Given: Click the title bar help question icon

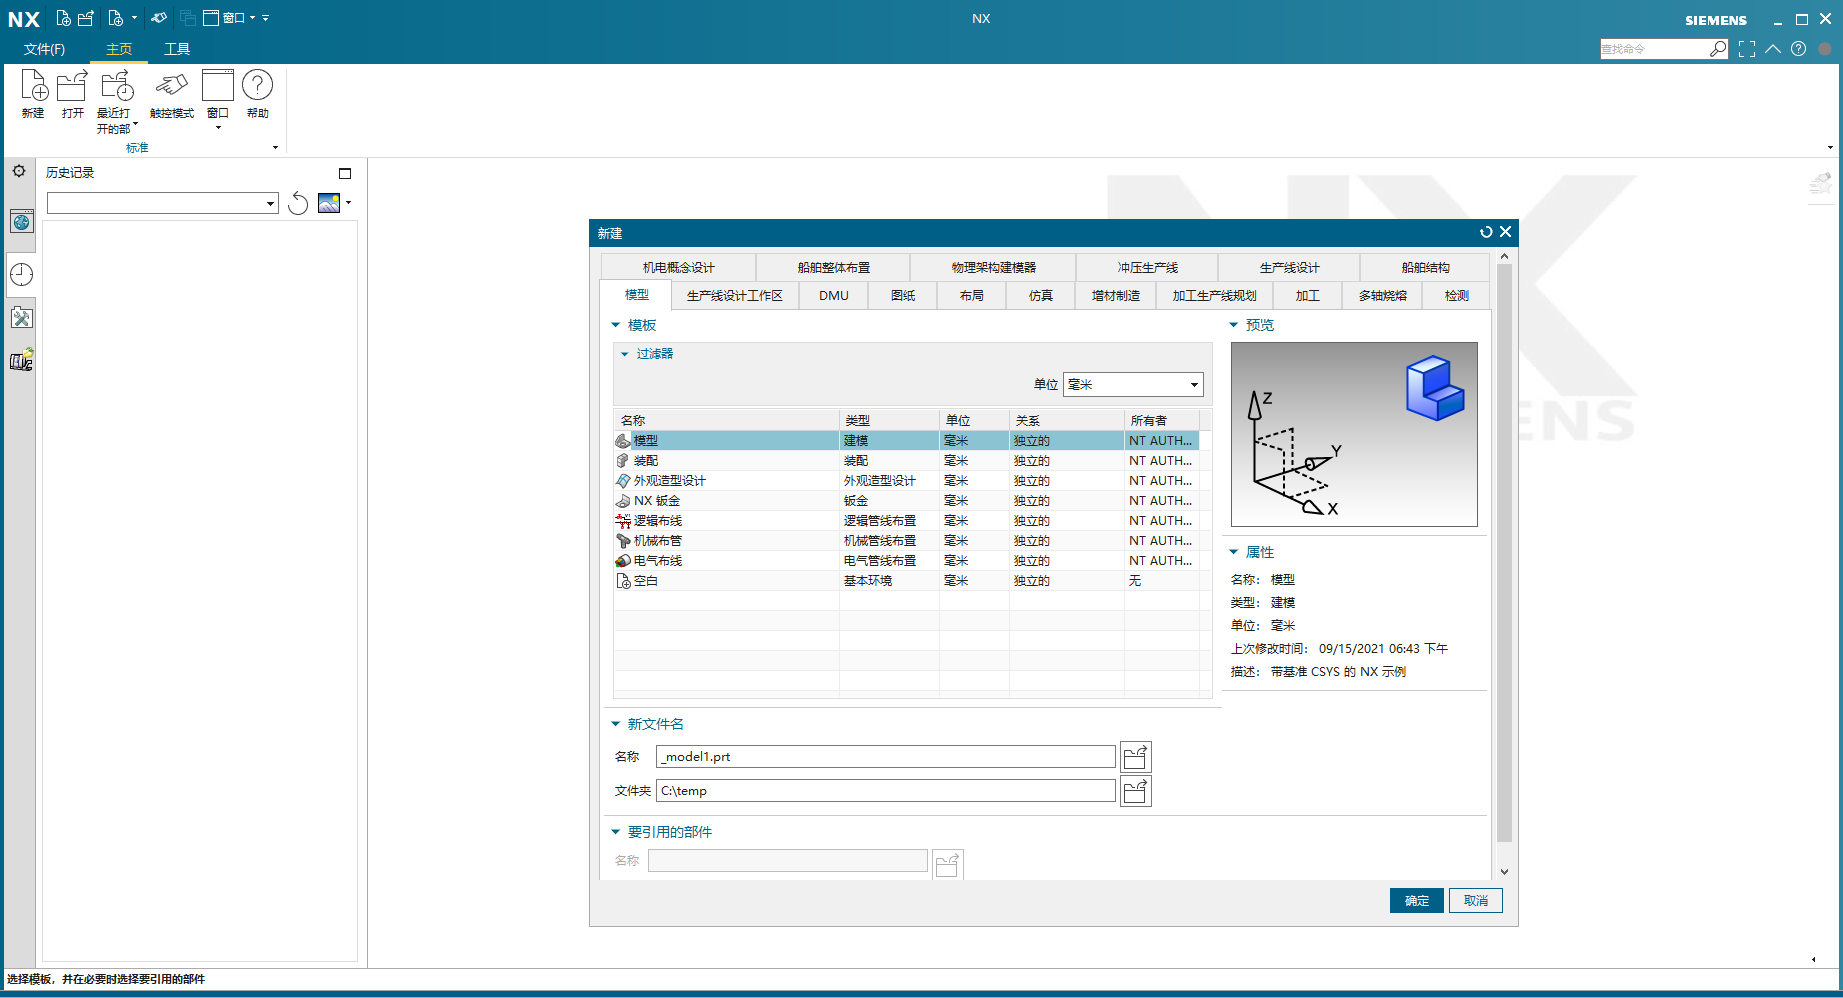Looking at the screenshot, I should click(1798, 49).
